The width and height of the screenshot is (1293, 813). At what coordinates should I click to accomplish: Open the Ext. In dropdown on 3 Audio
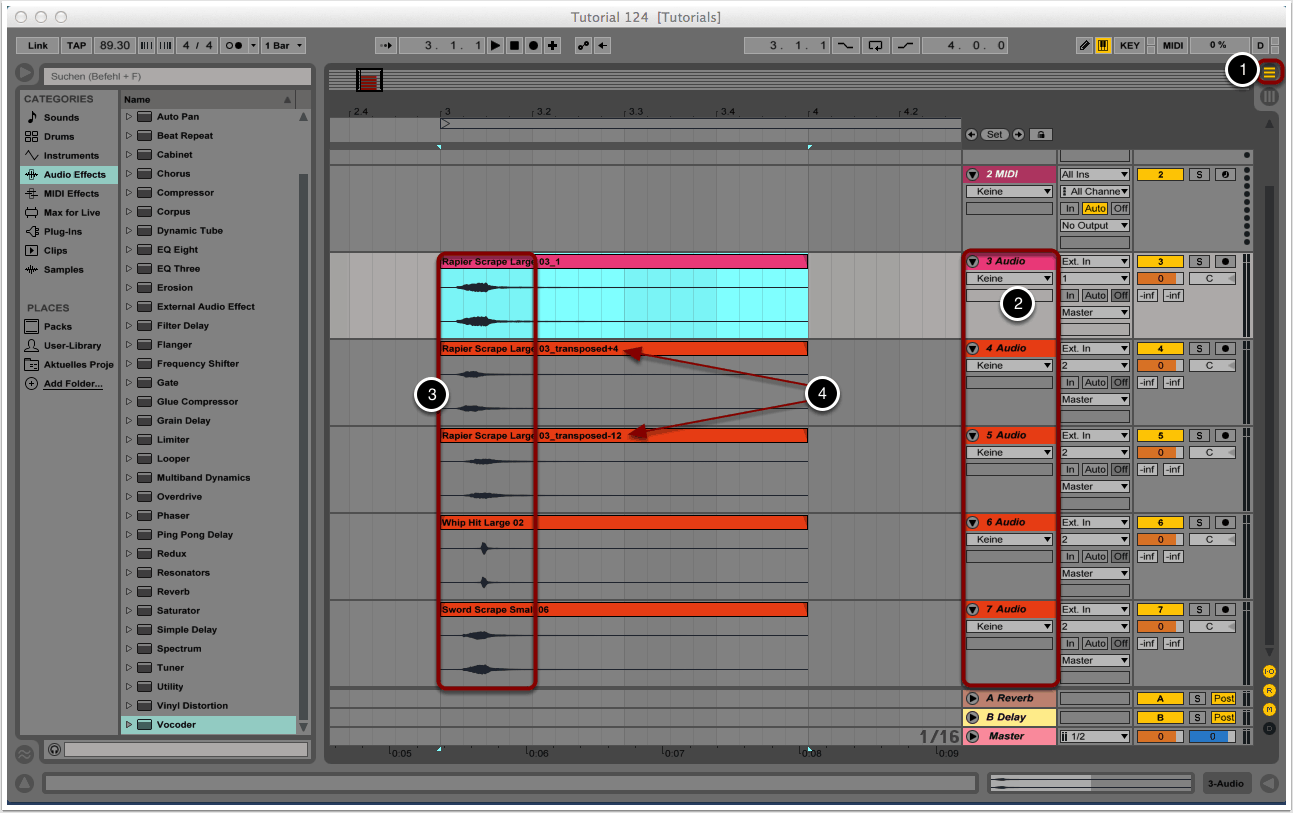coord(1095,262)
